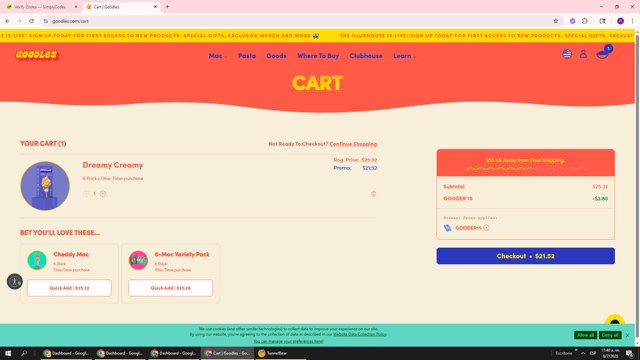Screen dimensions: 640x360
Task: Open a new browser tab
Action: (x=167, y=7)
